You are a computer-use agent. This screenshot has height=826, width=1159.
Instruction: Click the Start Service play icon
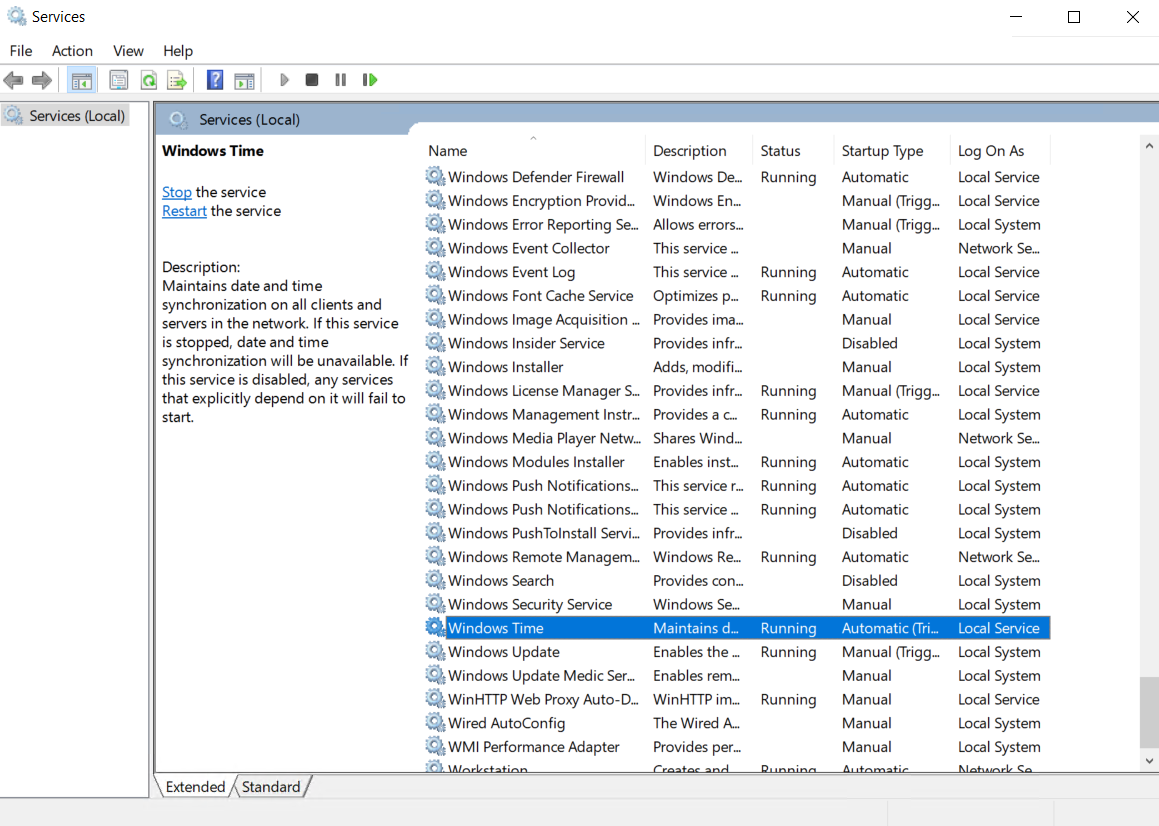[284, 80]
